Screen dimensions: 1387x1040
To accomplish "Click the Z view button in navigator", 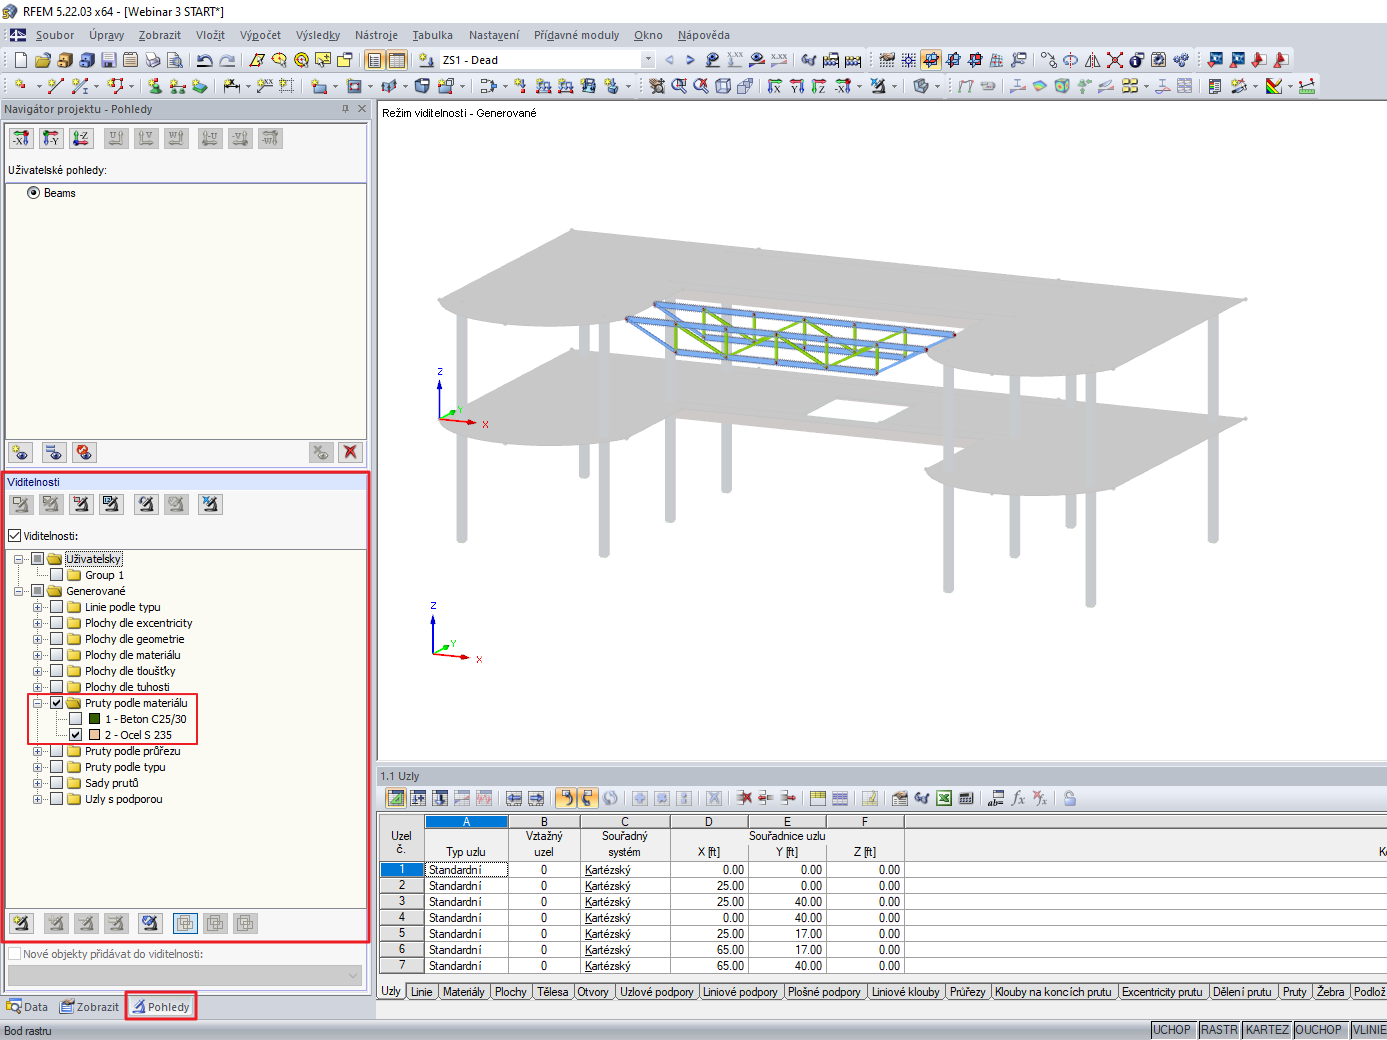I will 81,138.
